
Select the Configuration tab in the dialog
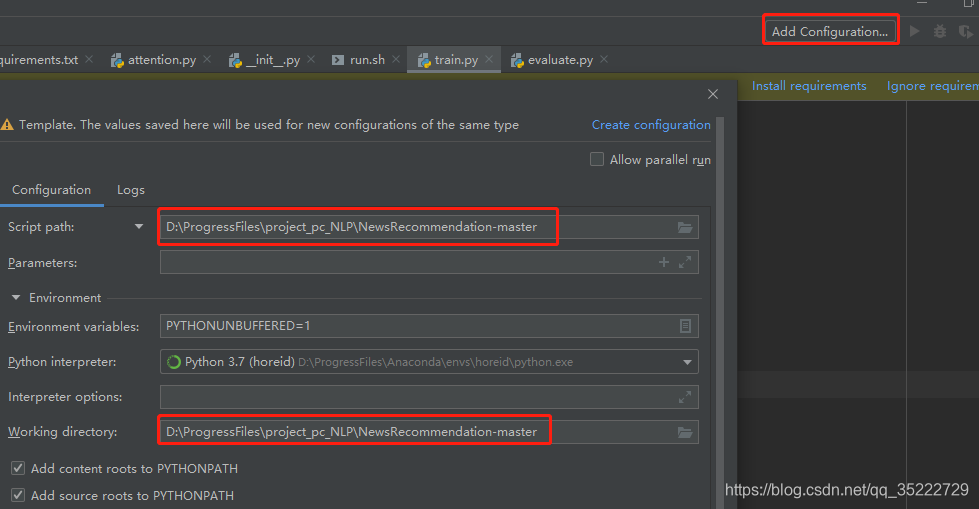pos(51,190)
